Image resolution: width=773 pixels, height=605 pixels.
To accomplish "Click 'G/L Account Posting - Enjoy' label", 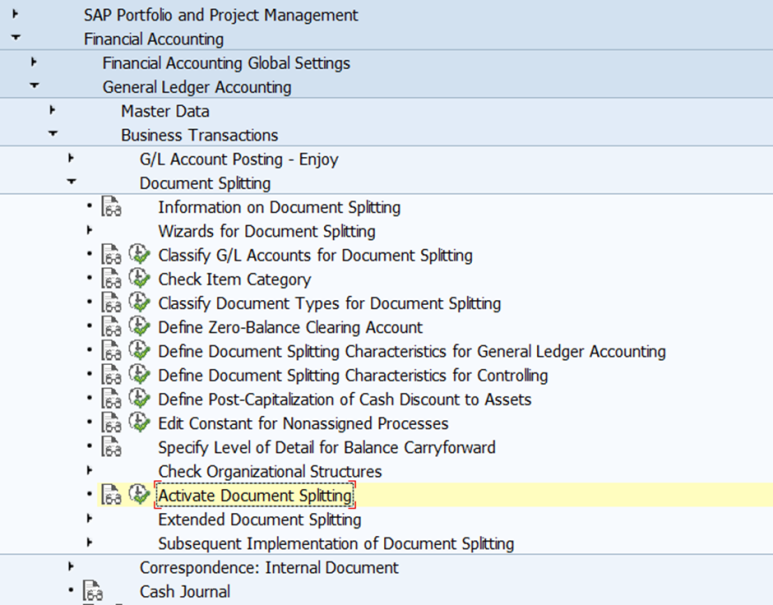I will [239, 159].
